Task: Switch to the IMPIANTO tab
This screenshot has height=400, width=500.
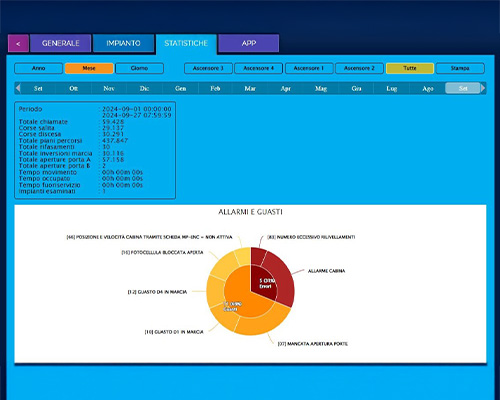Action: (x=123, y=43)
